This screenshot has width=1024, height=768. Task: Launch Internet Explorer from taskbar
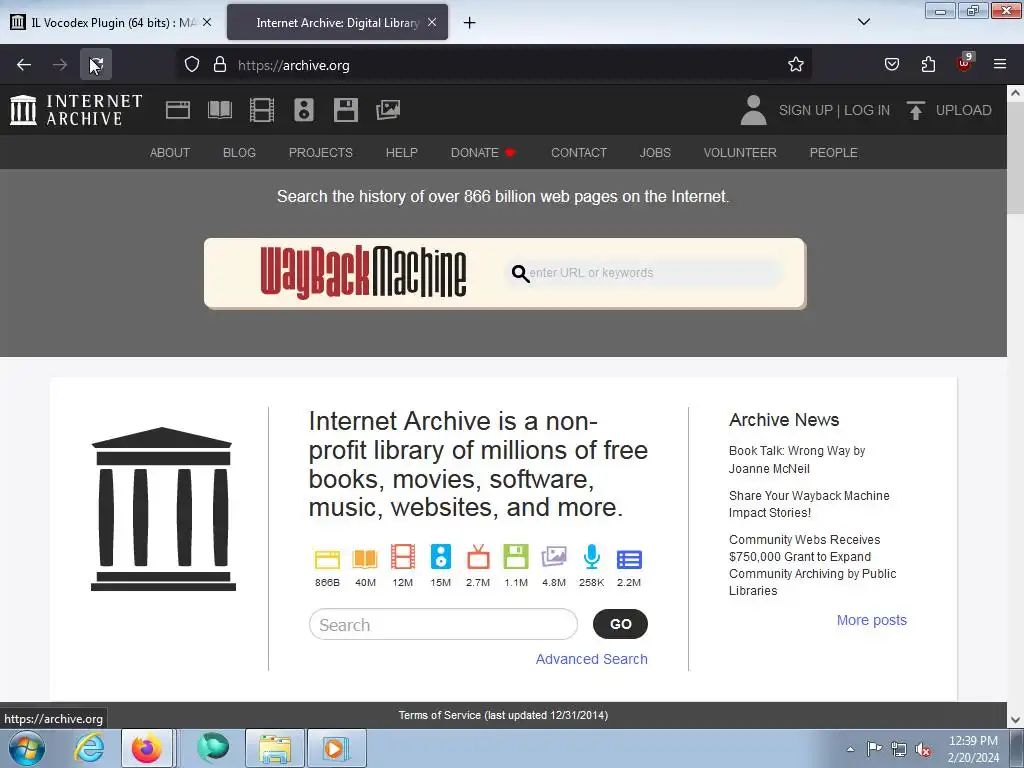pos(89,748)
